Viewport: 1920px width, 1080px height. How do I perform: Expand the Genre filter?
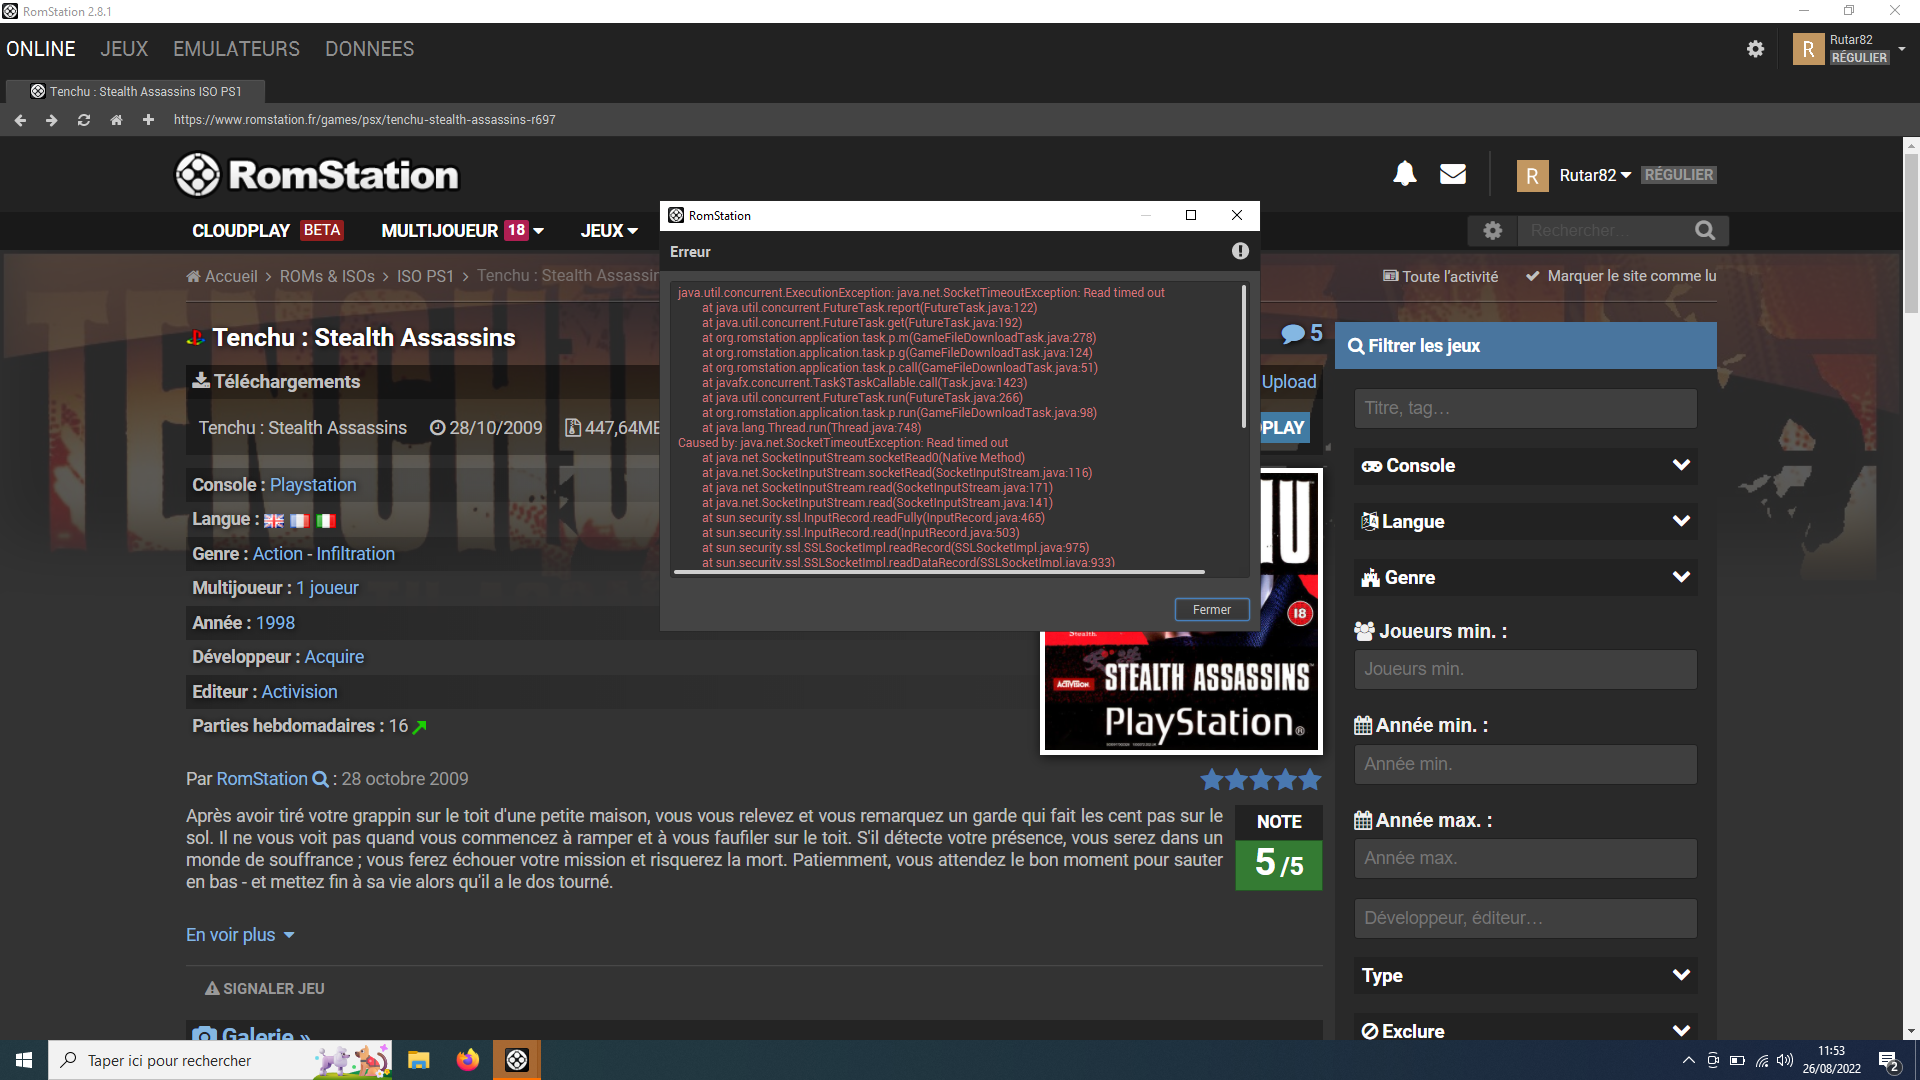[x=1525, y=578]
